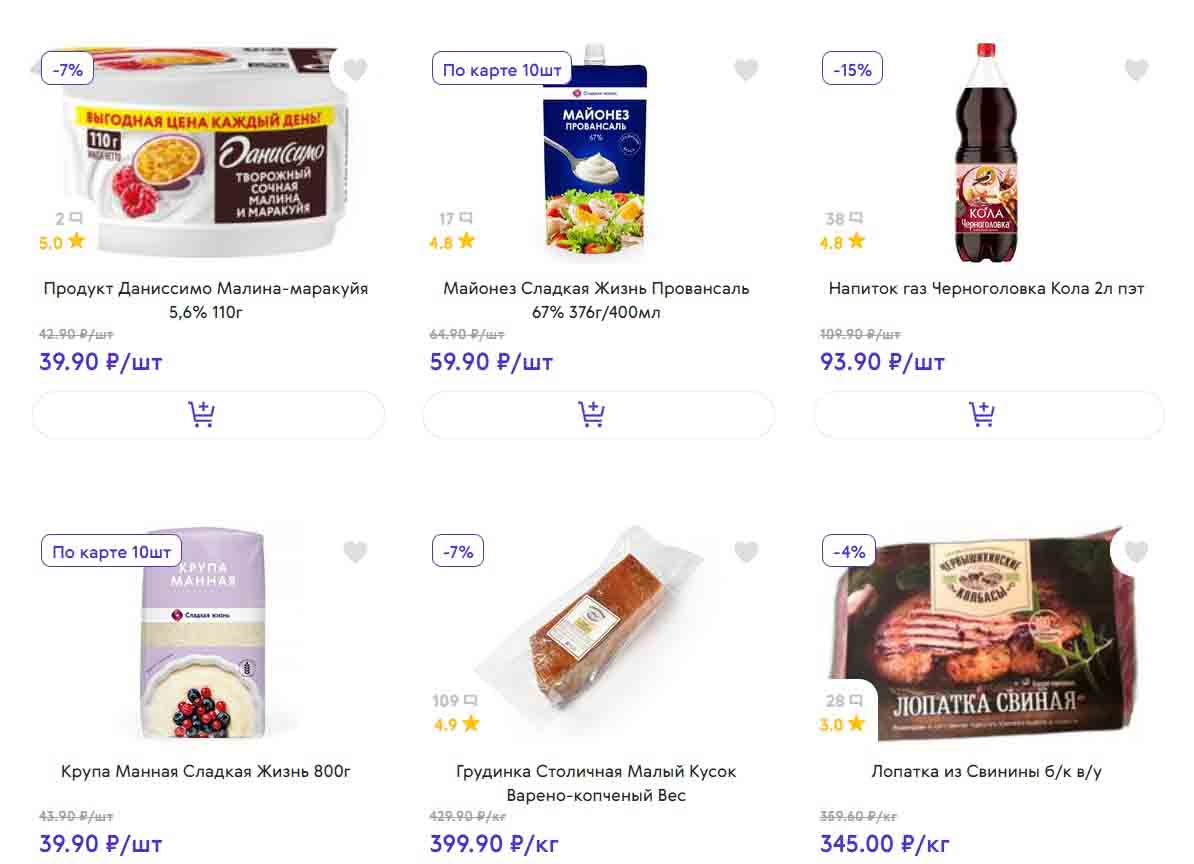Viewport: 1194px width, 864px height.
Task: Favorite the Lopatka pork shoulder item
Action: 1136,552
